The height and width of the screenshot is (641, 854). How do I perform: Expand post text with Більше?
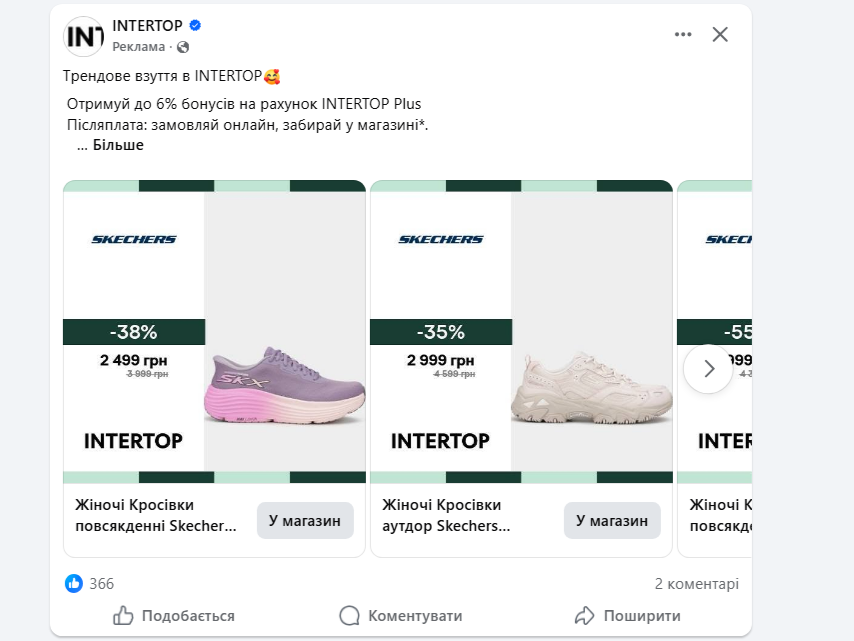pos(118,145)
